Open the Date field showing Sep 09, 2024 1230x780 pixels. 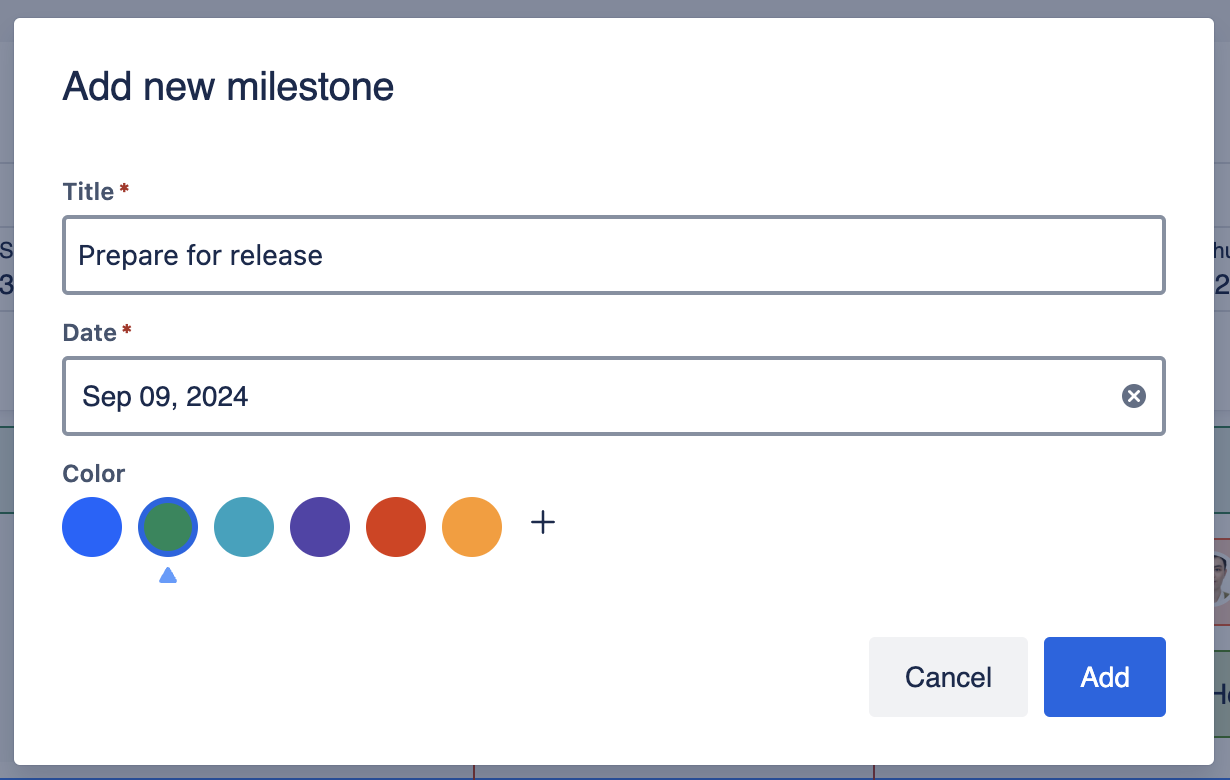(590, 397)
